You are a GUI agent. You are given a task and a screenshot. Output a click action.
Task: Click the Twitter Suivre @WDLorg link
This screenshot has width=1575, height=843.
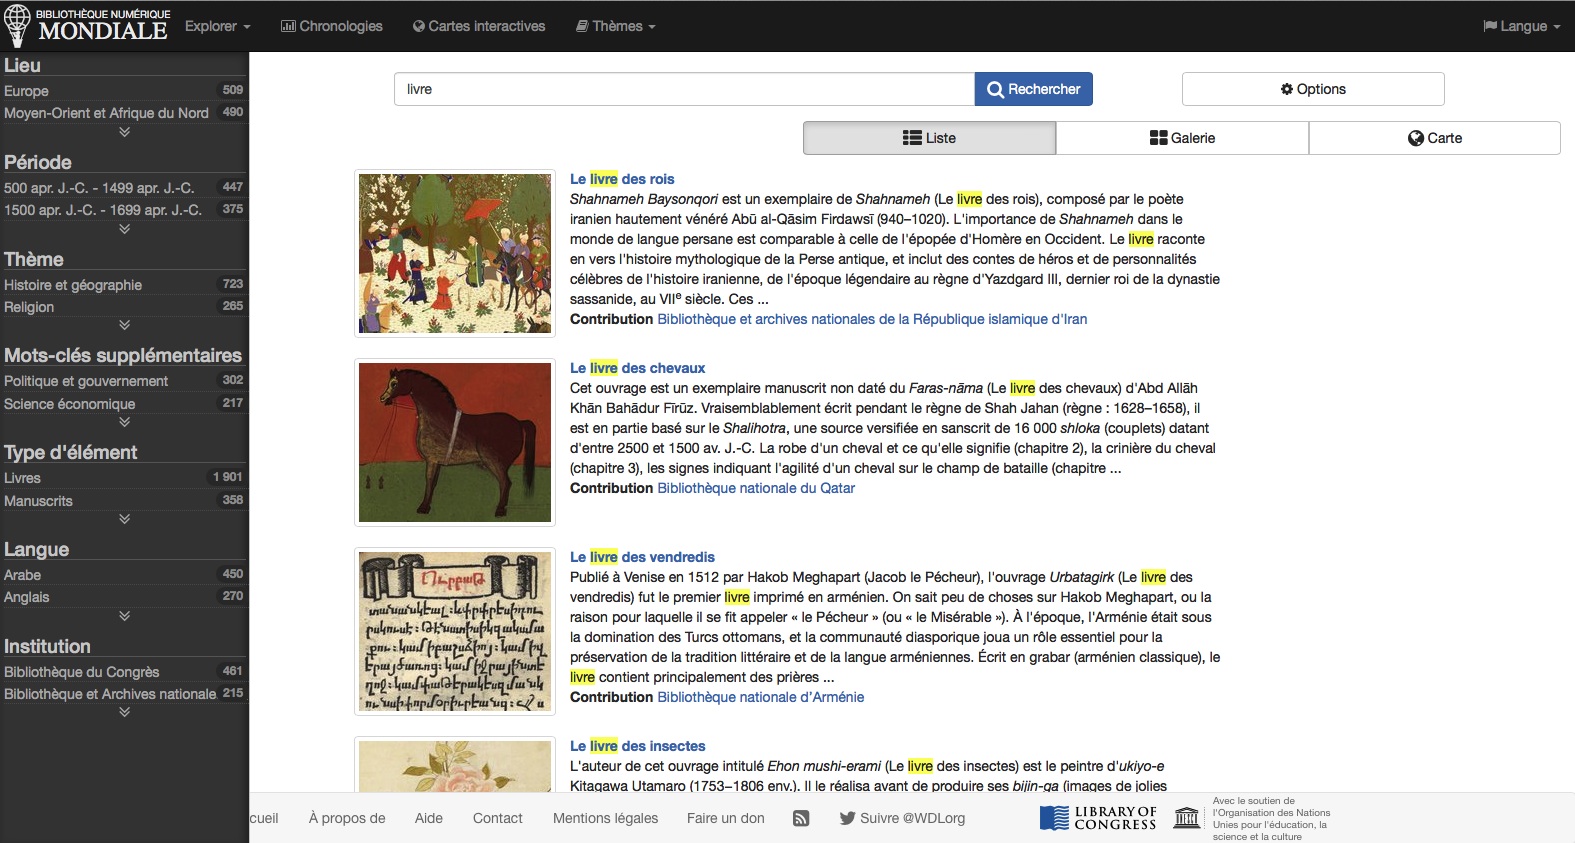click(902, 818)
